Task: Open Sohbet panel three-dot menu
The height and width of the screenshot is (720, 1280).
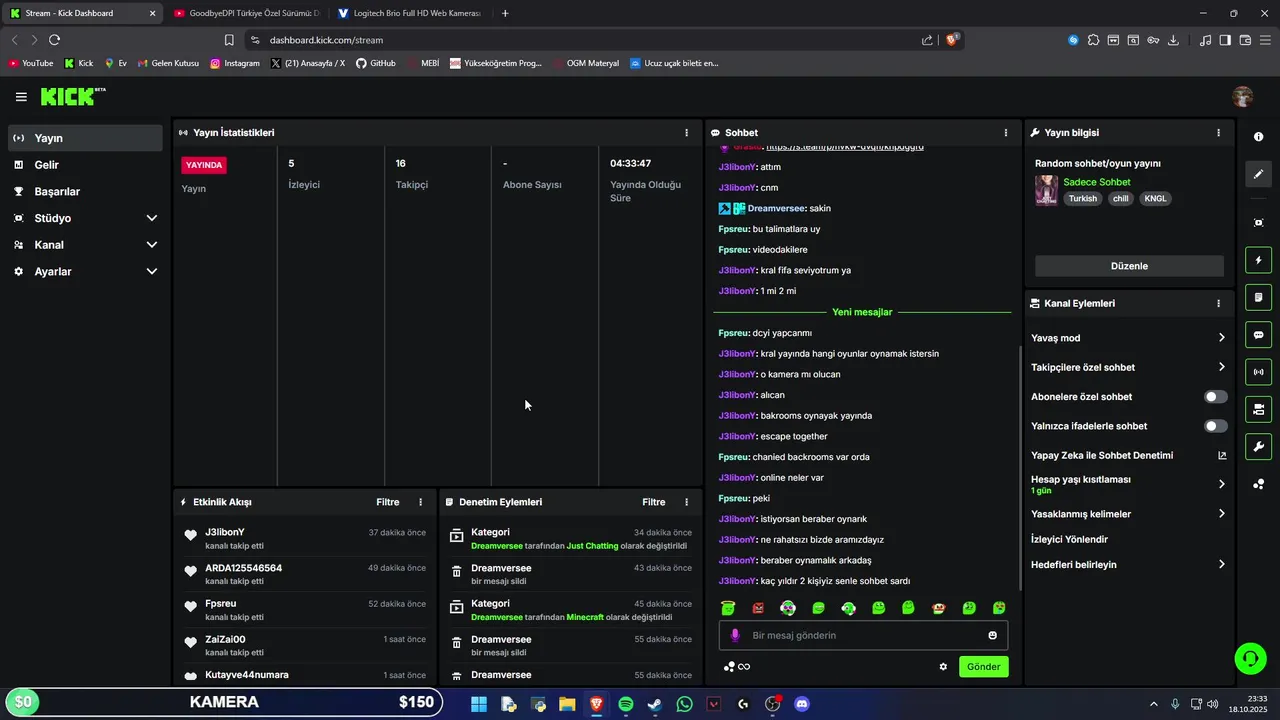Action: point(1006,132)
